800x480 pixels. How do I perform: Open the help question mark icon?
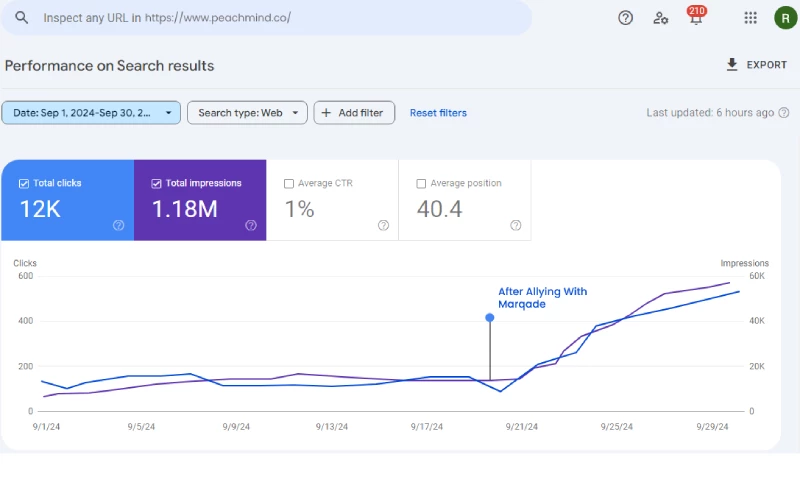(x=626, y=18)
